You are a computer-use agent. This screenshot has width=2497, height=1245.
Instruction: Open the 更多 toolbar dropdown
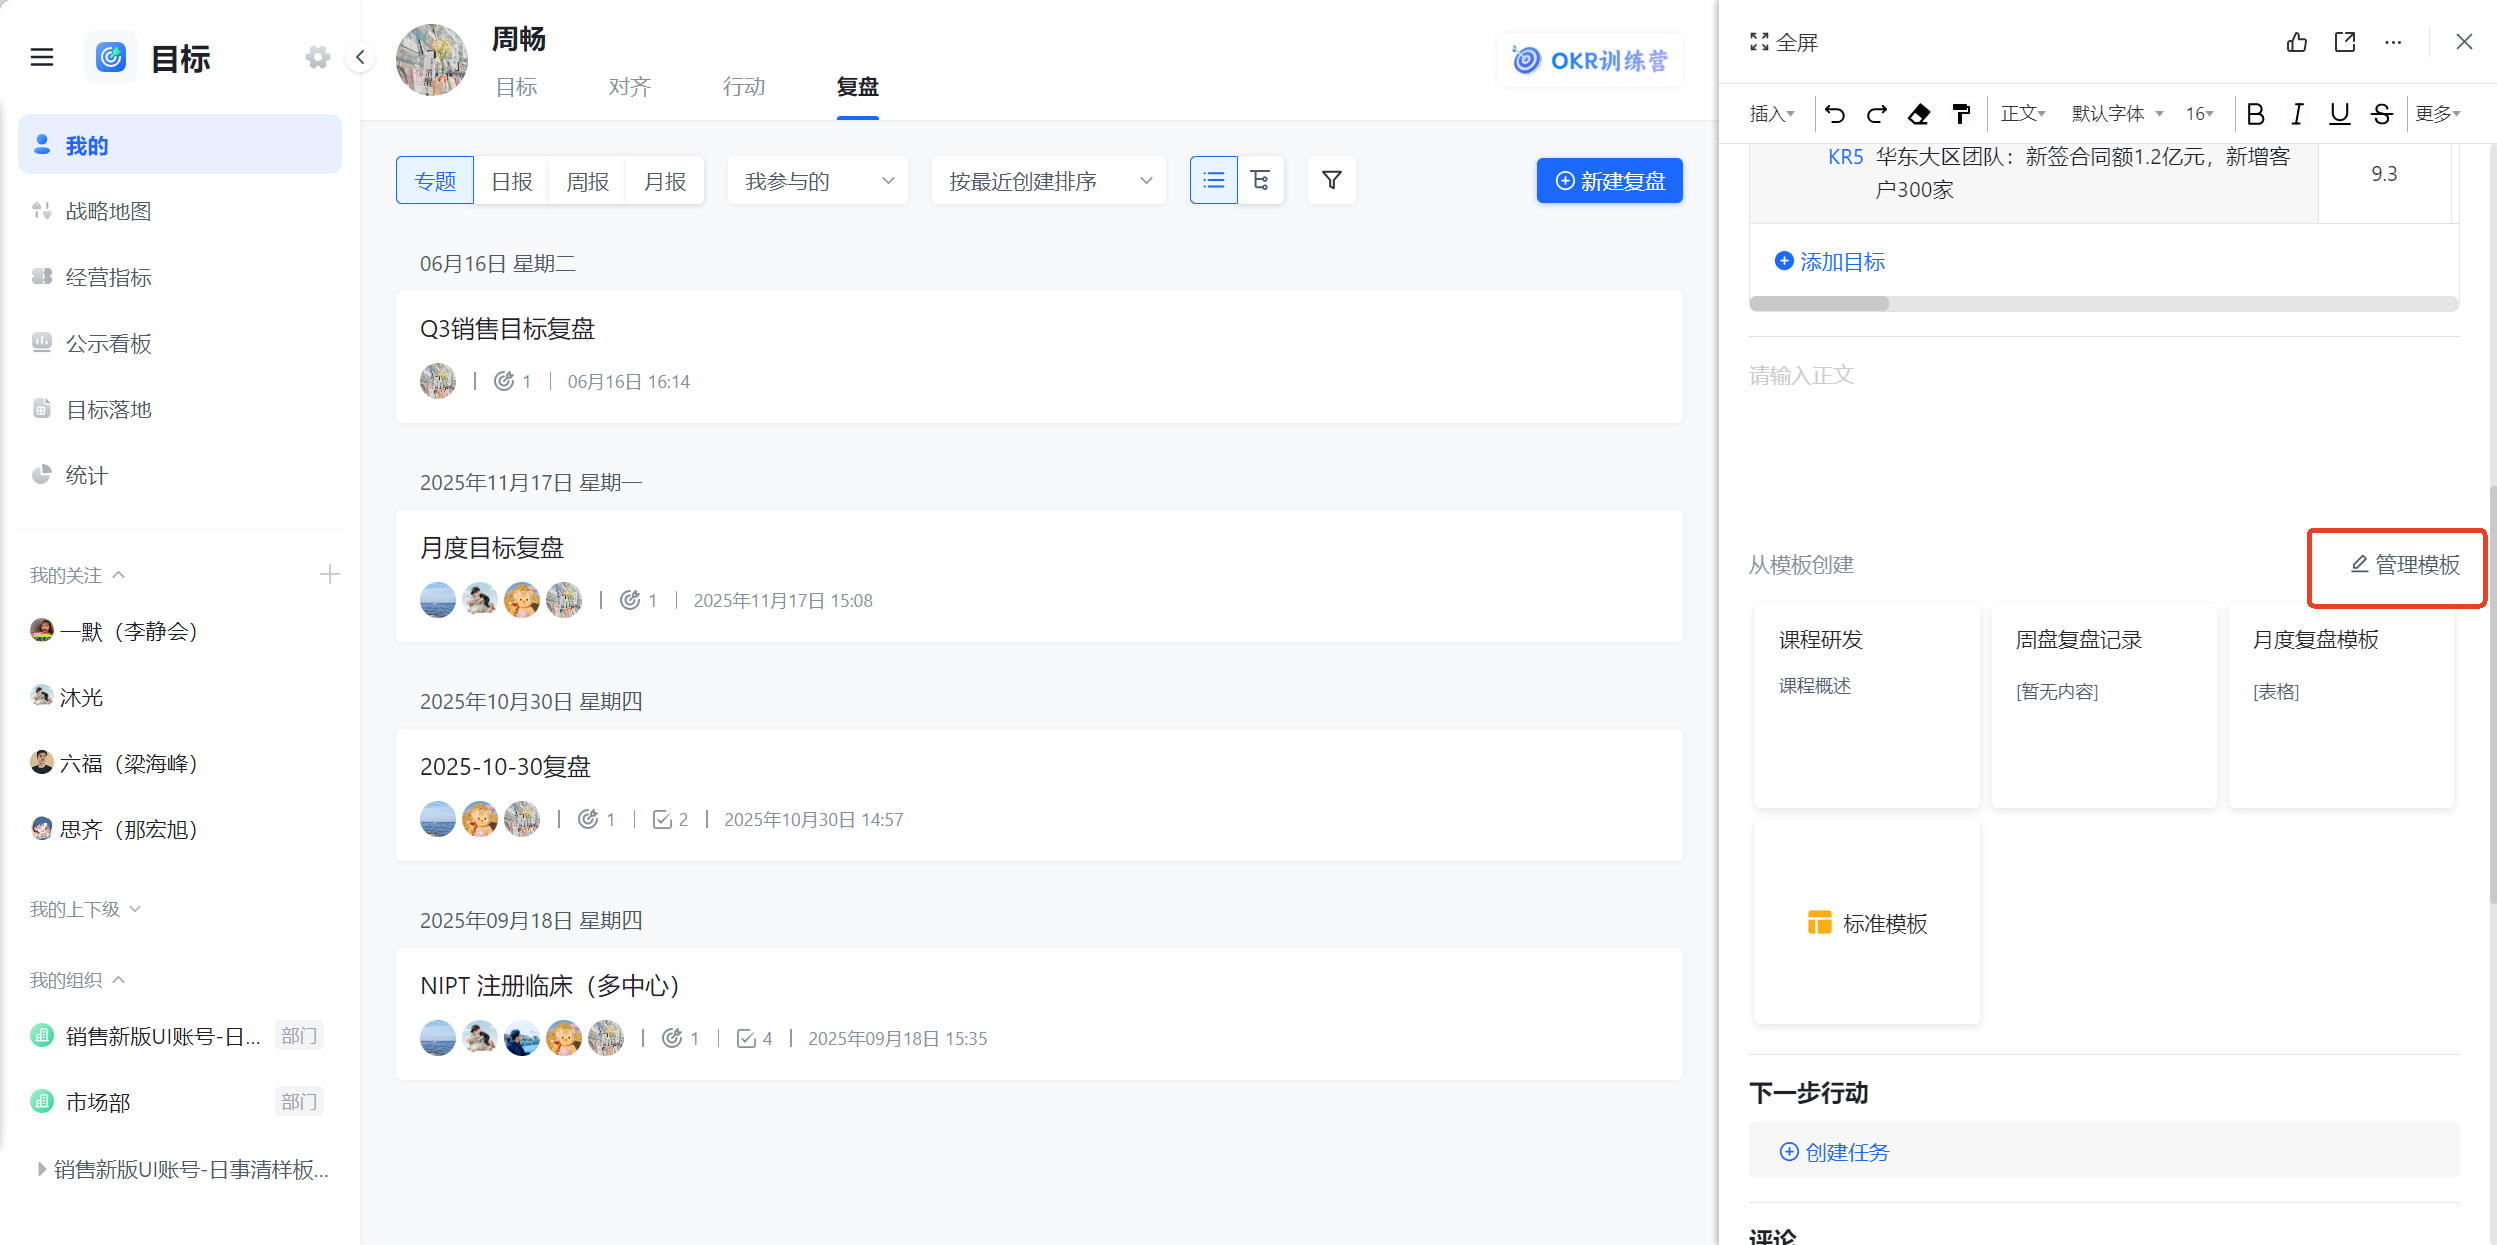(x=2437, y=114)
